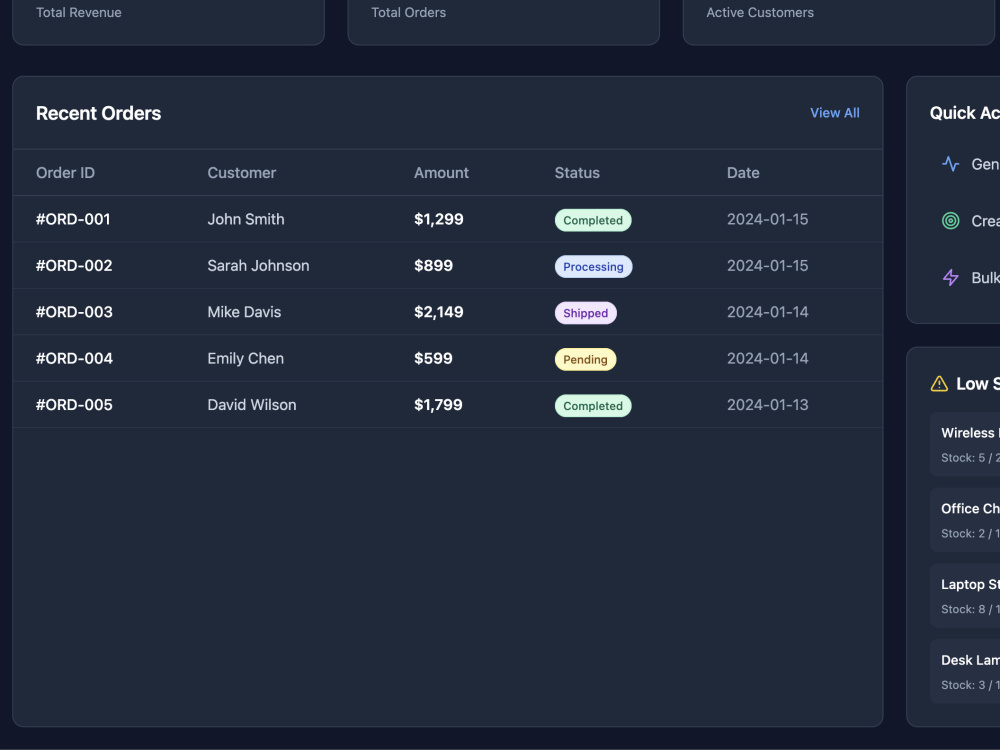Click the 2024-01-14 date for Emily Chen
1000x750 pixels.
pyautogui.click(x=767, y=359)
